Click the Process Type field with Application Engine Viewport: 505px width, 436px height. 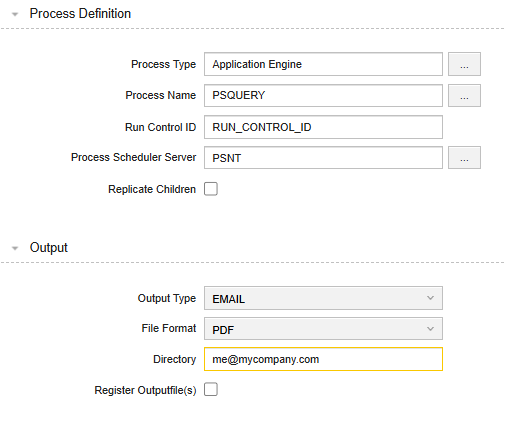[x=323, y=64]
